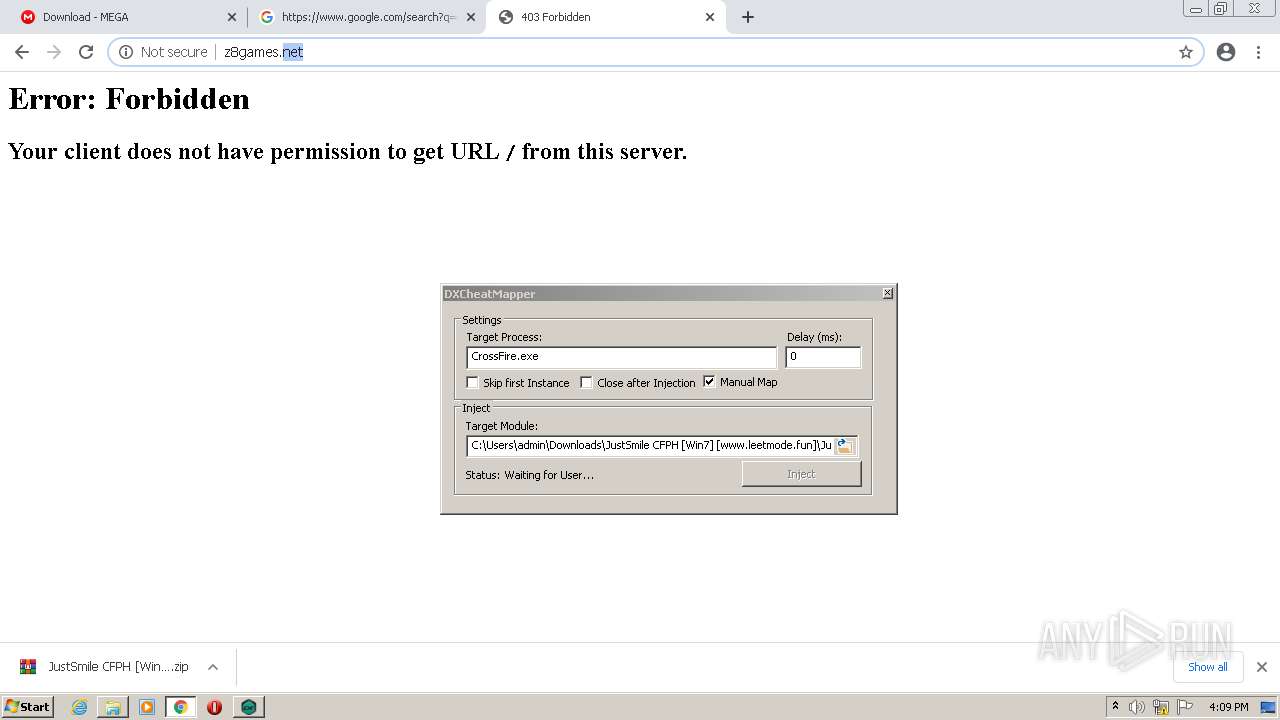Image resolution: width=1280 pixels, height=720 pixels.
Task: Go forward in browser history
Action: click(54, 52)
